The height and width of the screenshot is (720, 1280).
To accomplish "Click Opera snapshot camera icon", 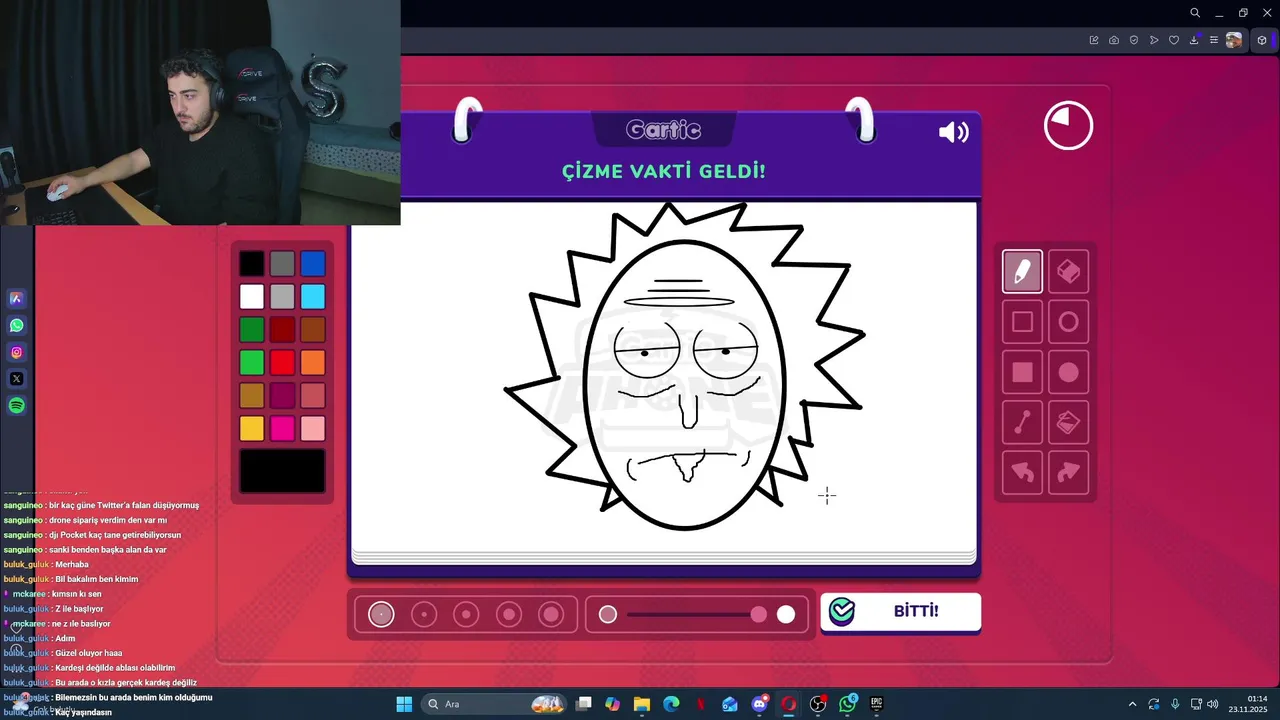I will (x=1114, y=40).
